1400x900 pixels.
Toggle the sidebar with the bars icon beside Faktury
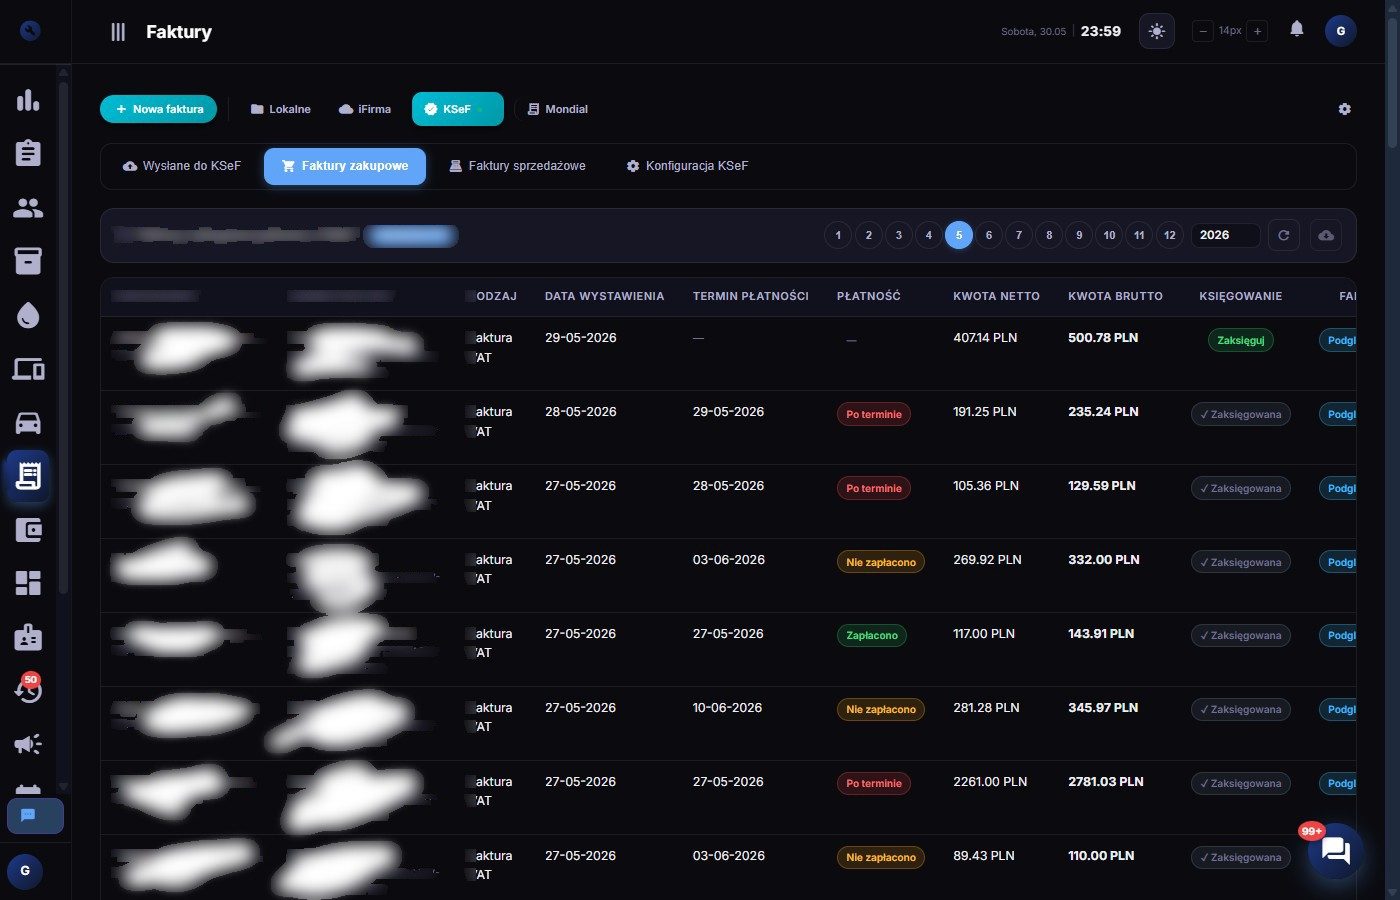click(x=118, y=32)
